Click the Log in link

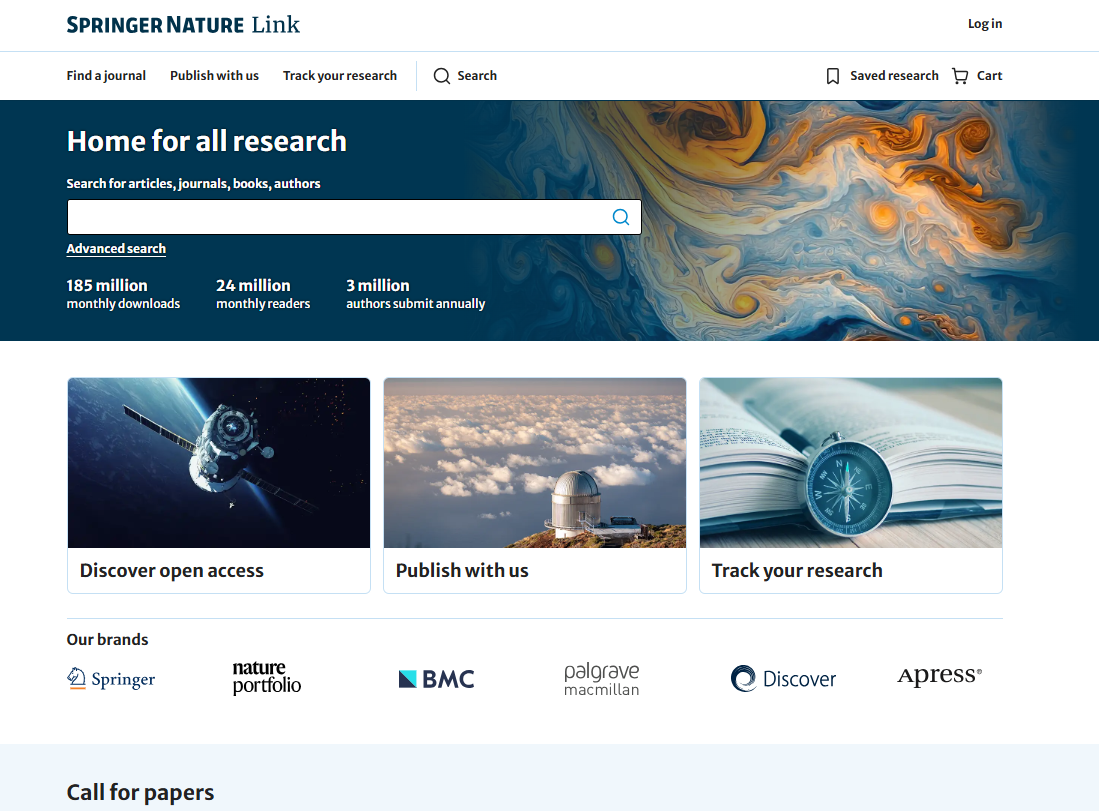[984, 24]
